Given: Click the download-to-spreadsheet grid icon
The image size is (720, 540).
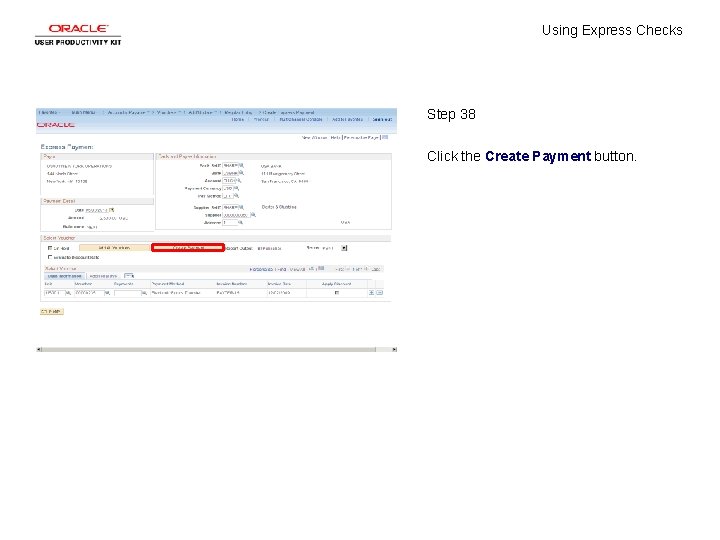Looking at the screenshot, I should tap(321, 268).
